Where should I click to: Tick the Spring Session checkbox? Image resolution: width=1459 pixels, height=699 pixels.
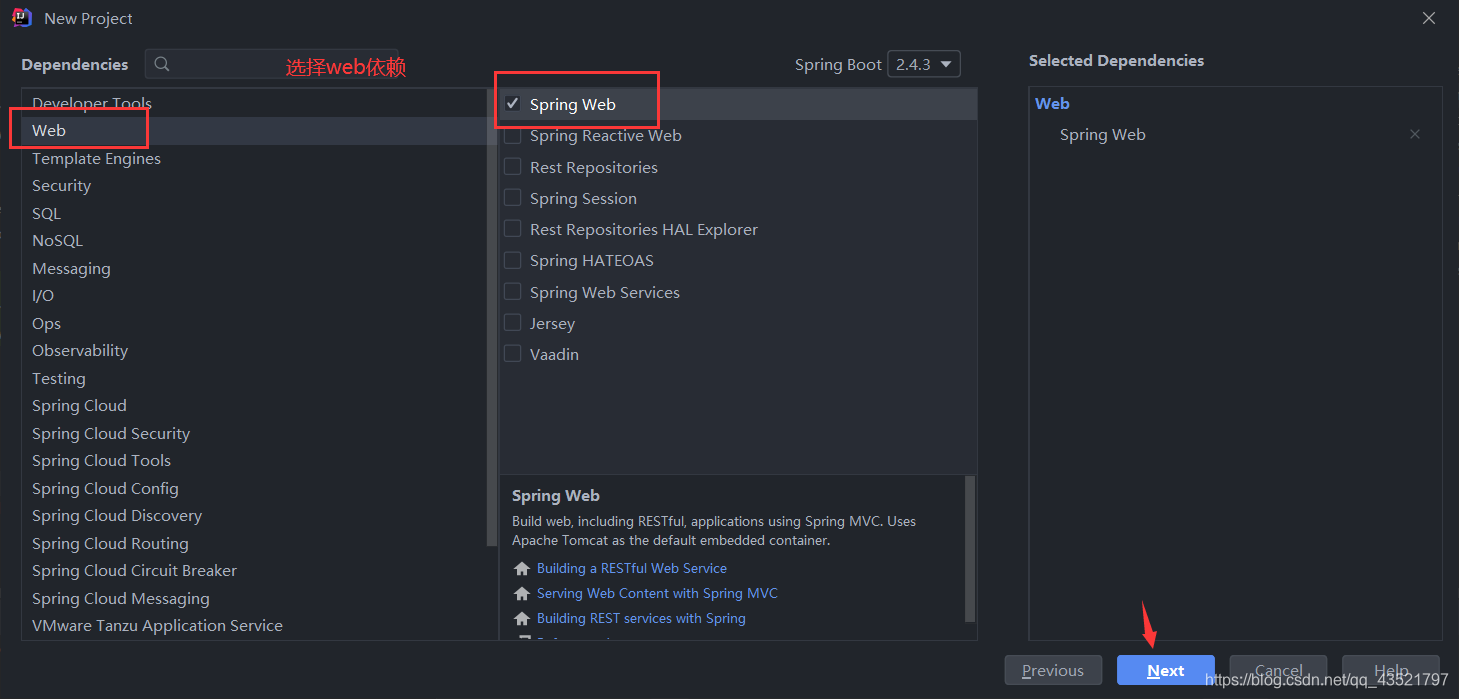coord(513,198)
